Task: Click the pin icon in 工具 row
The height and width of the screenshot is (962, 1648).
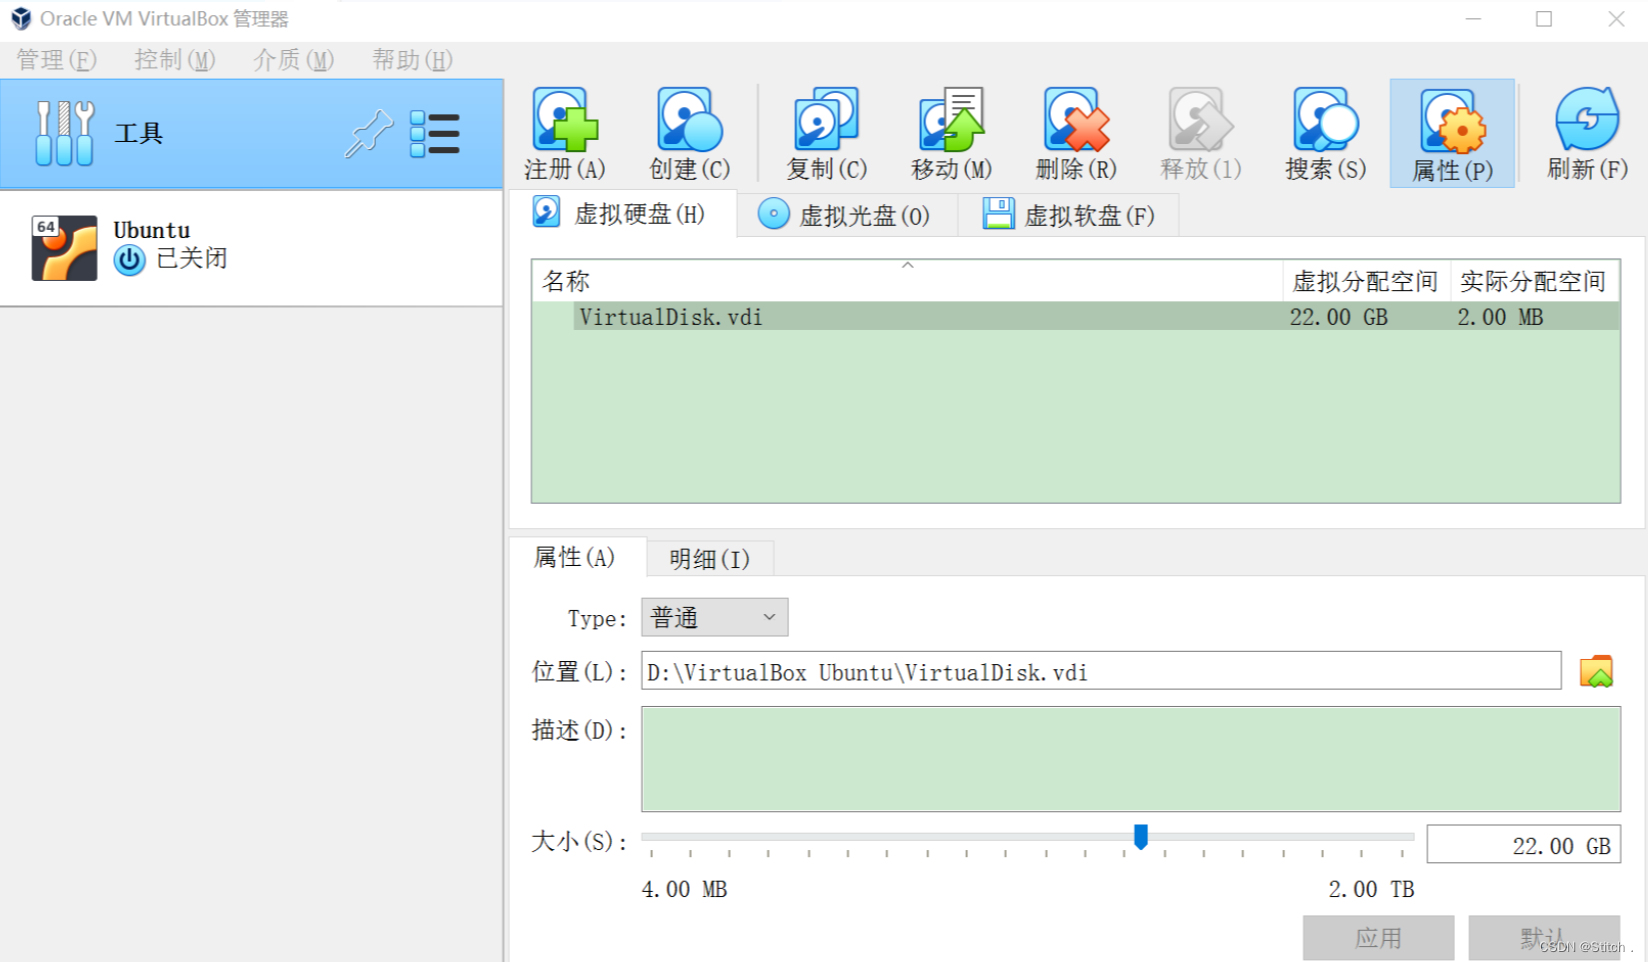Action: click(369, 134)
